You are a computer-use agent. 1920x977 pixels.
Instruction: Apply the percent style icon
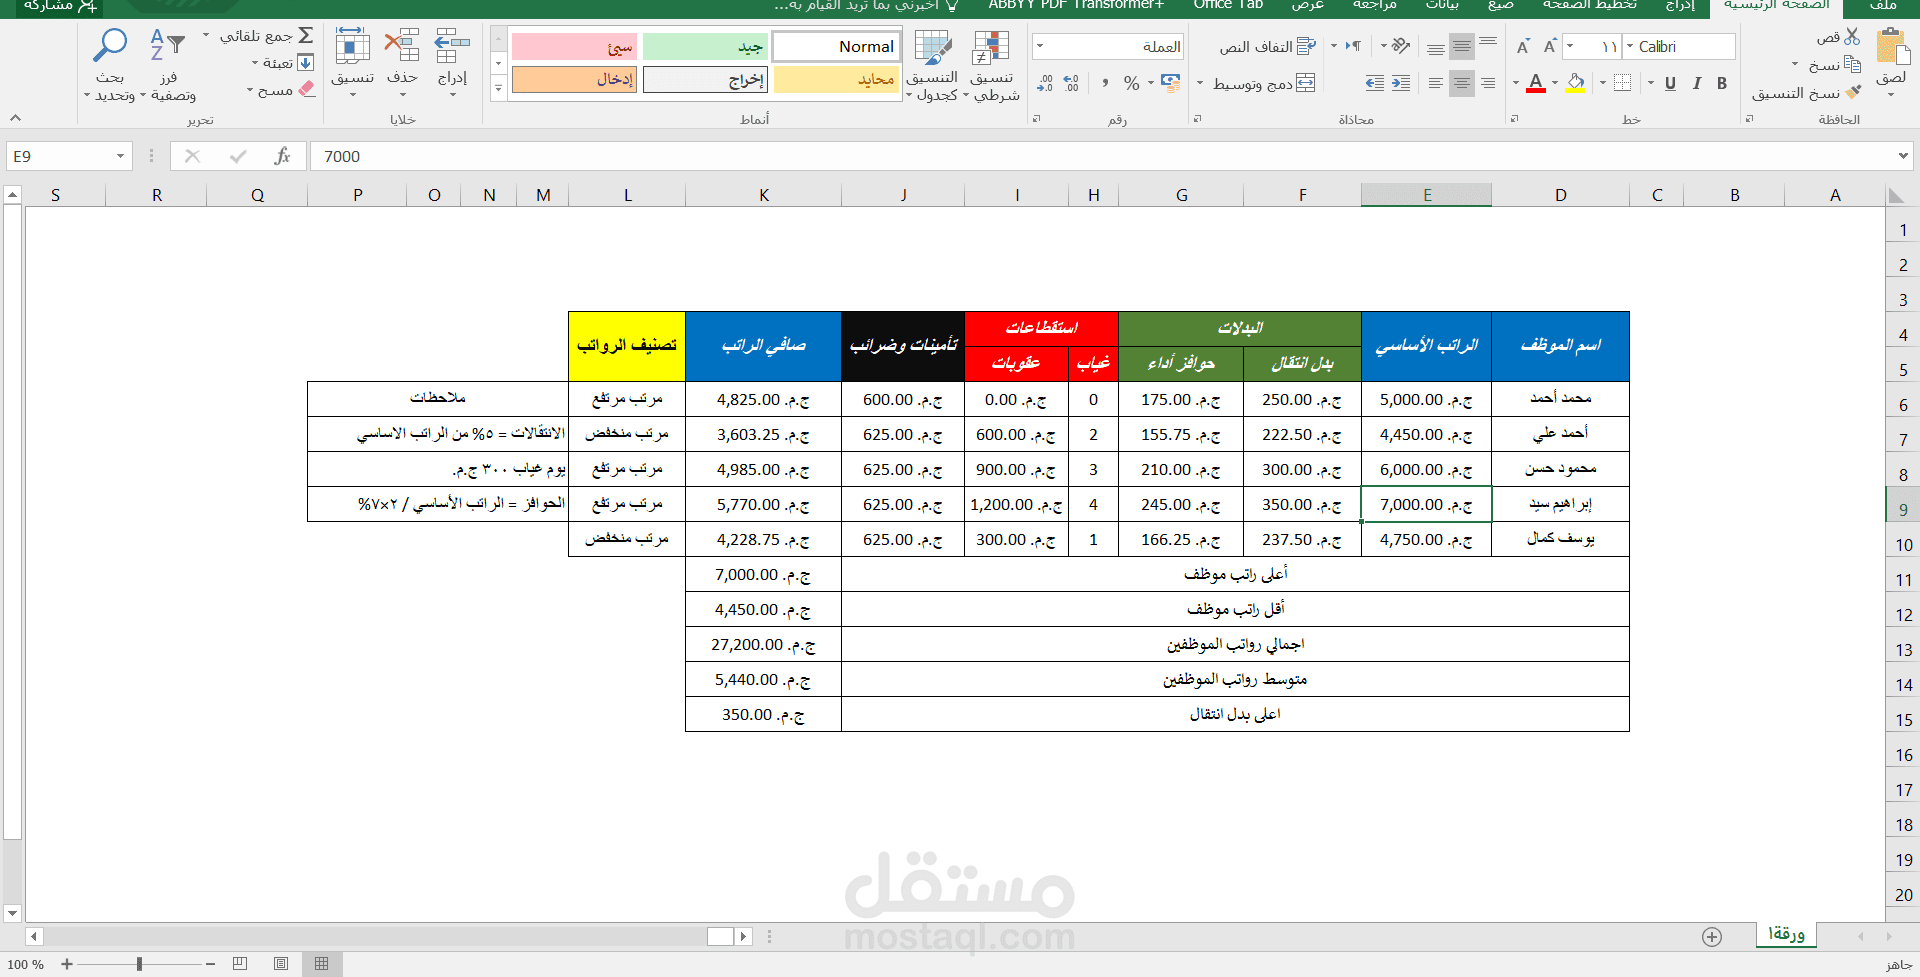[1131, 83]
